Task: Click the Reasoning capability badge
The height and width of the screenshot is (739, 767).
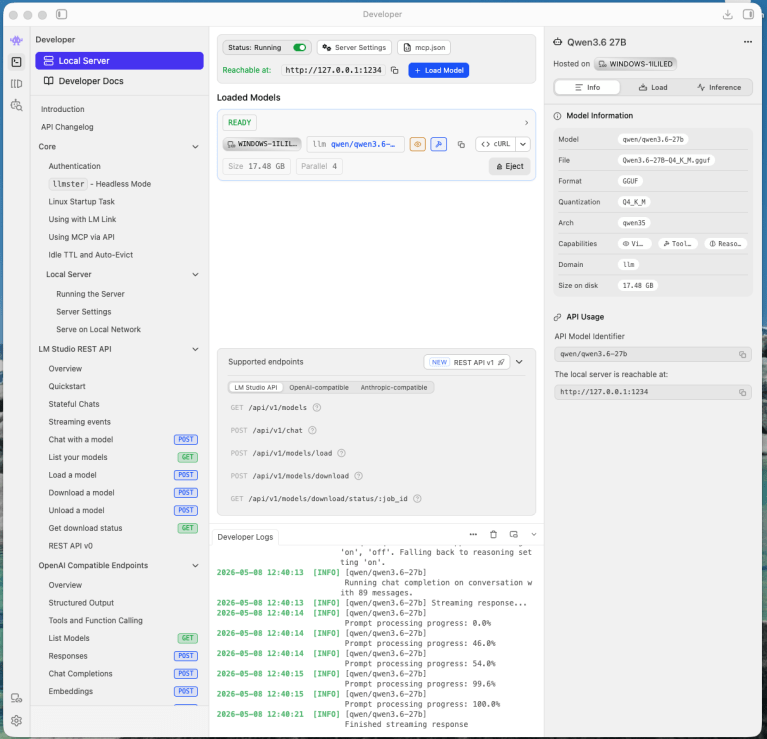Action: [725, 244]
